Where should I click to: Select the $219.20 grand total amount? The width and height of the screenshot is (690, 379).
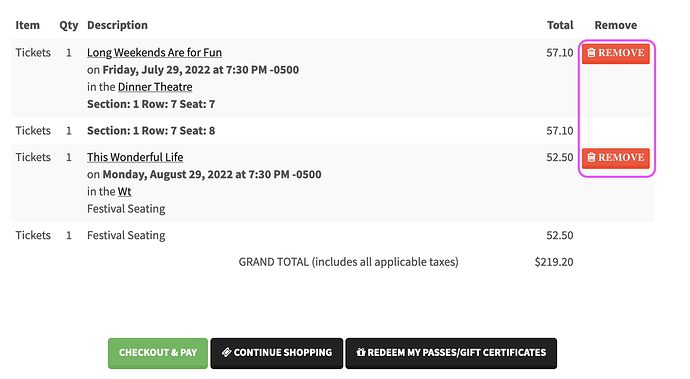coord(554,262)
